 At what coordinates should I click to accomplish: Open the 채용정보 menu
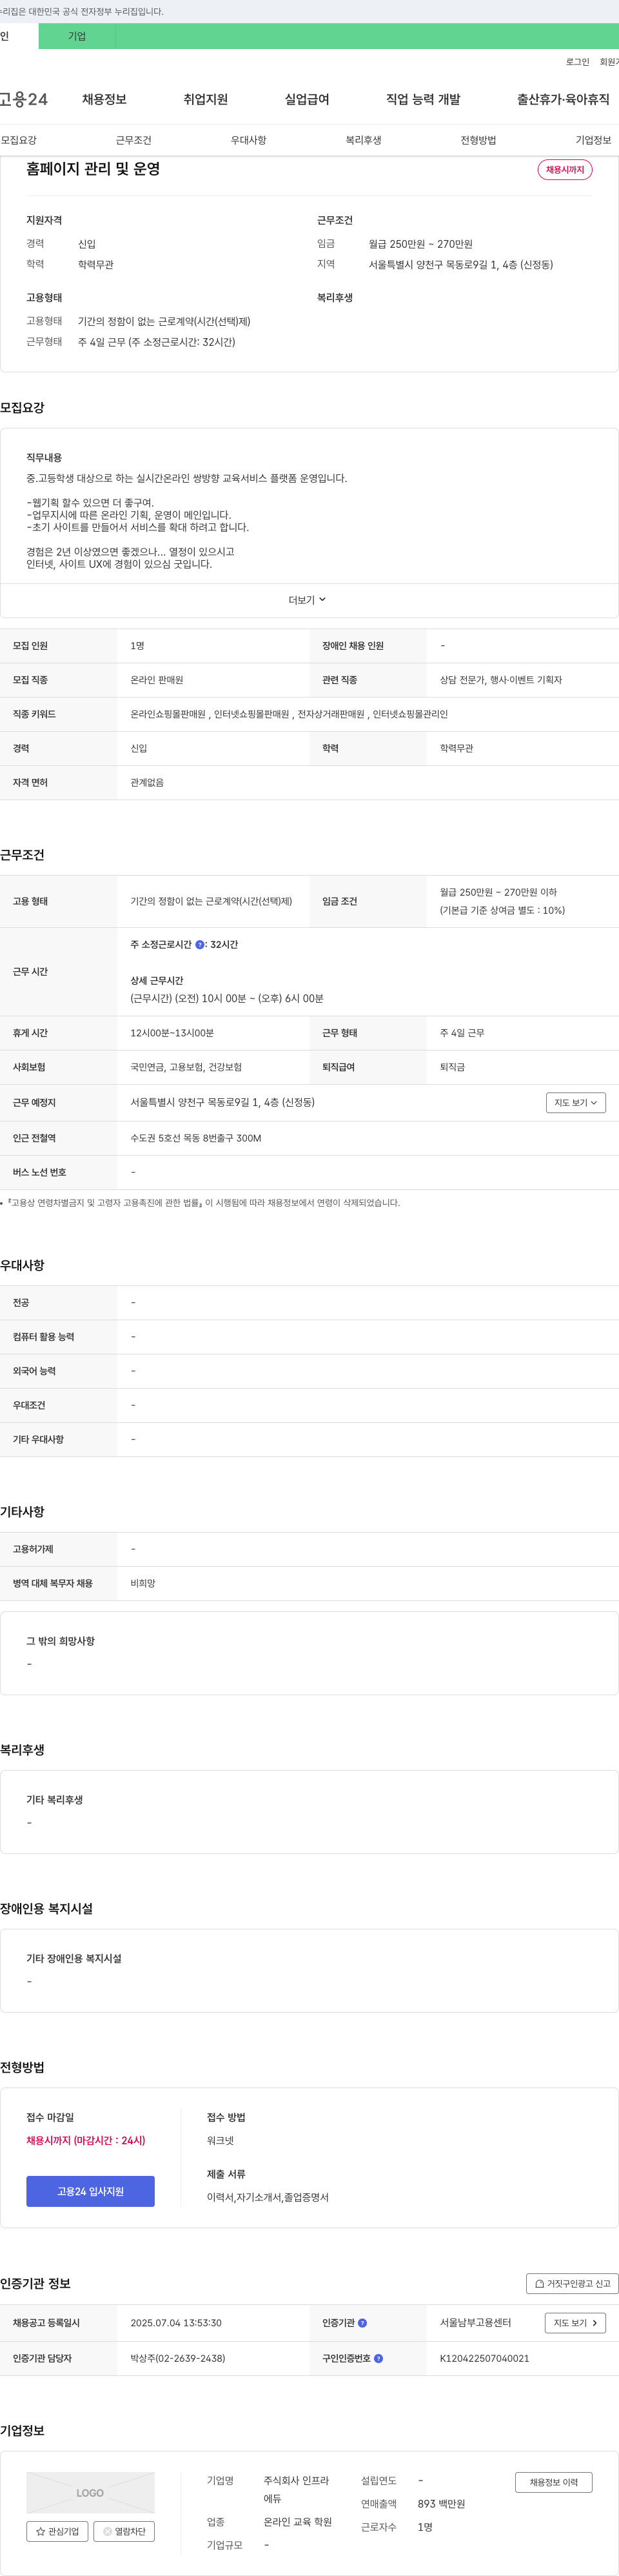(x=104, y=99)
